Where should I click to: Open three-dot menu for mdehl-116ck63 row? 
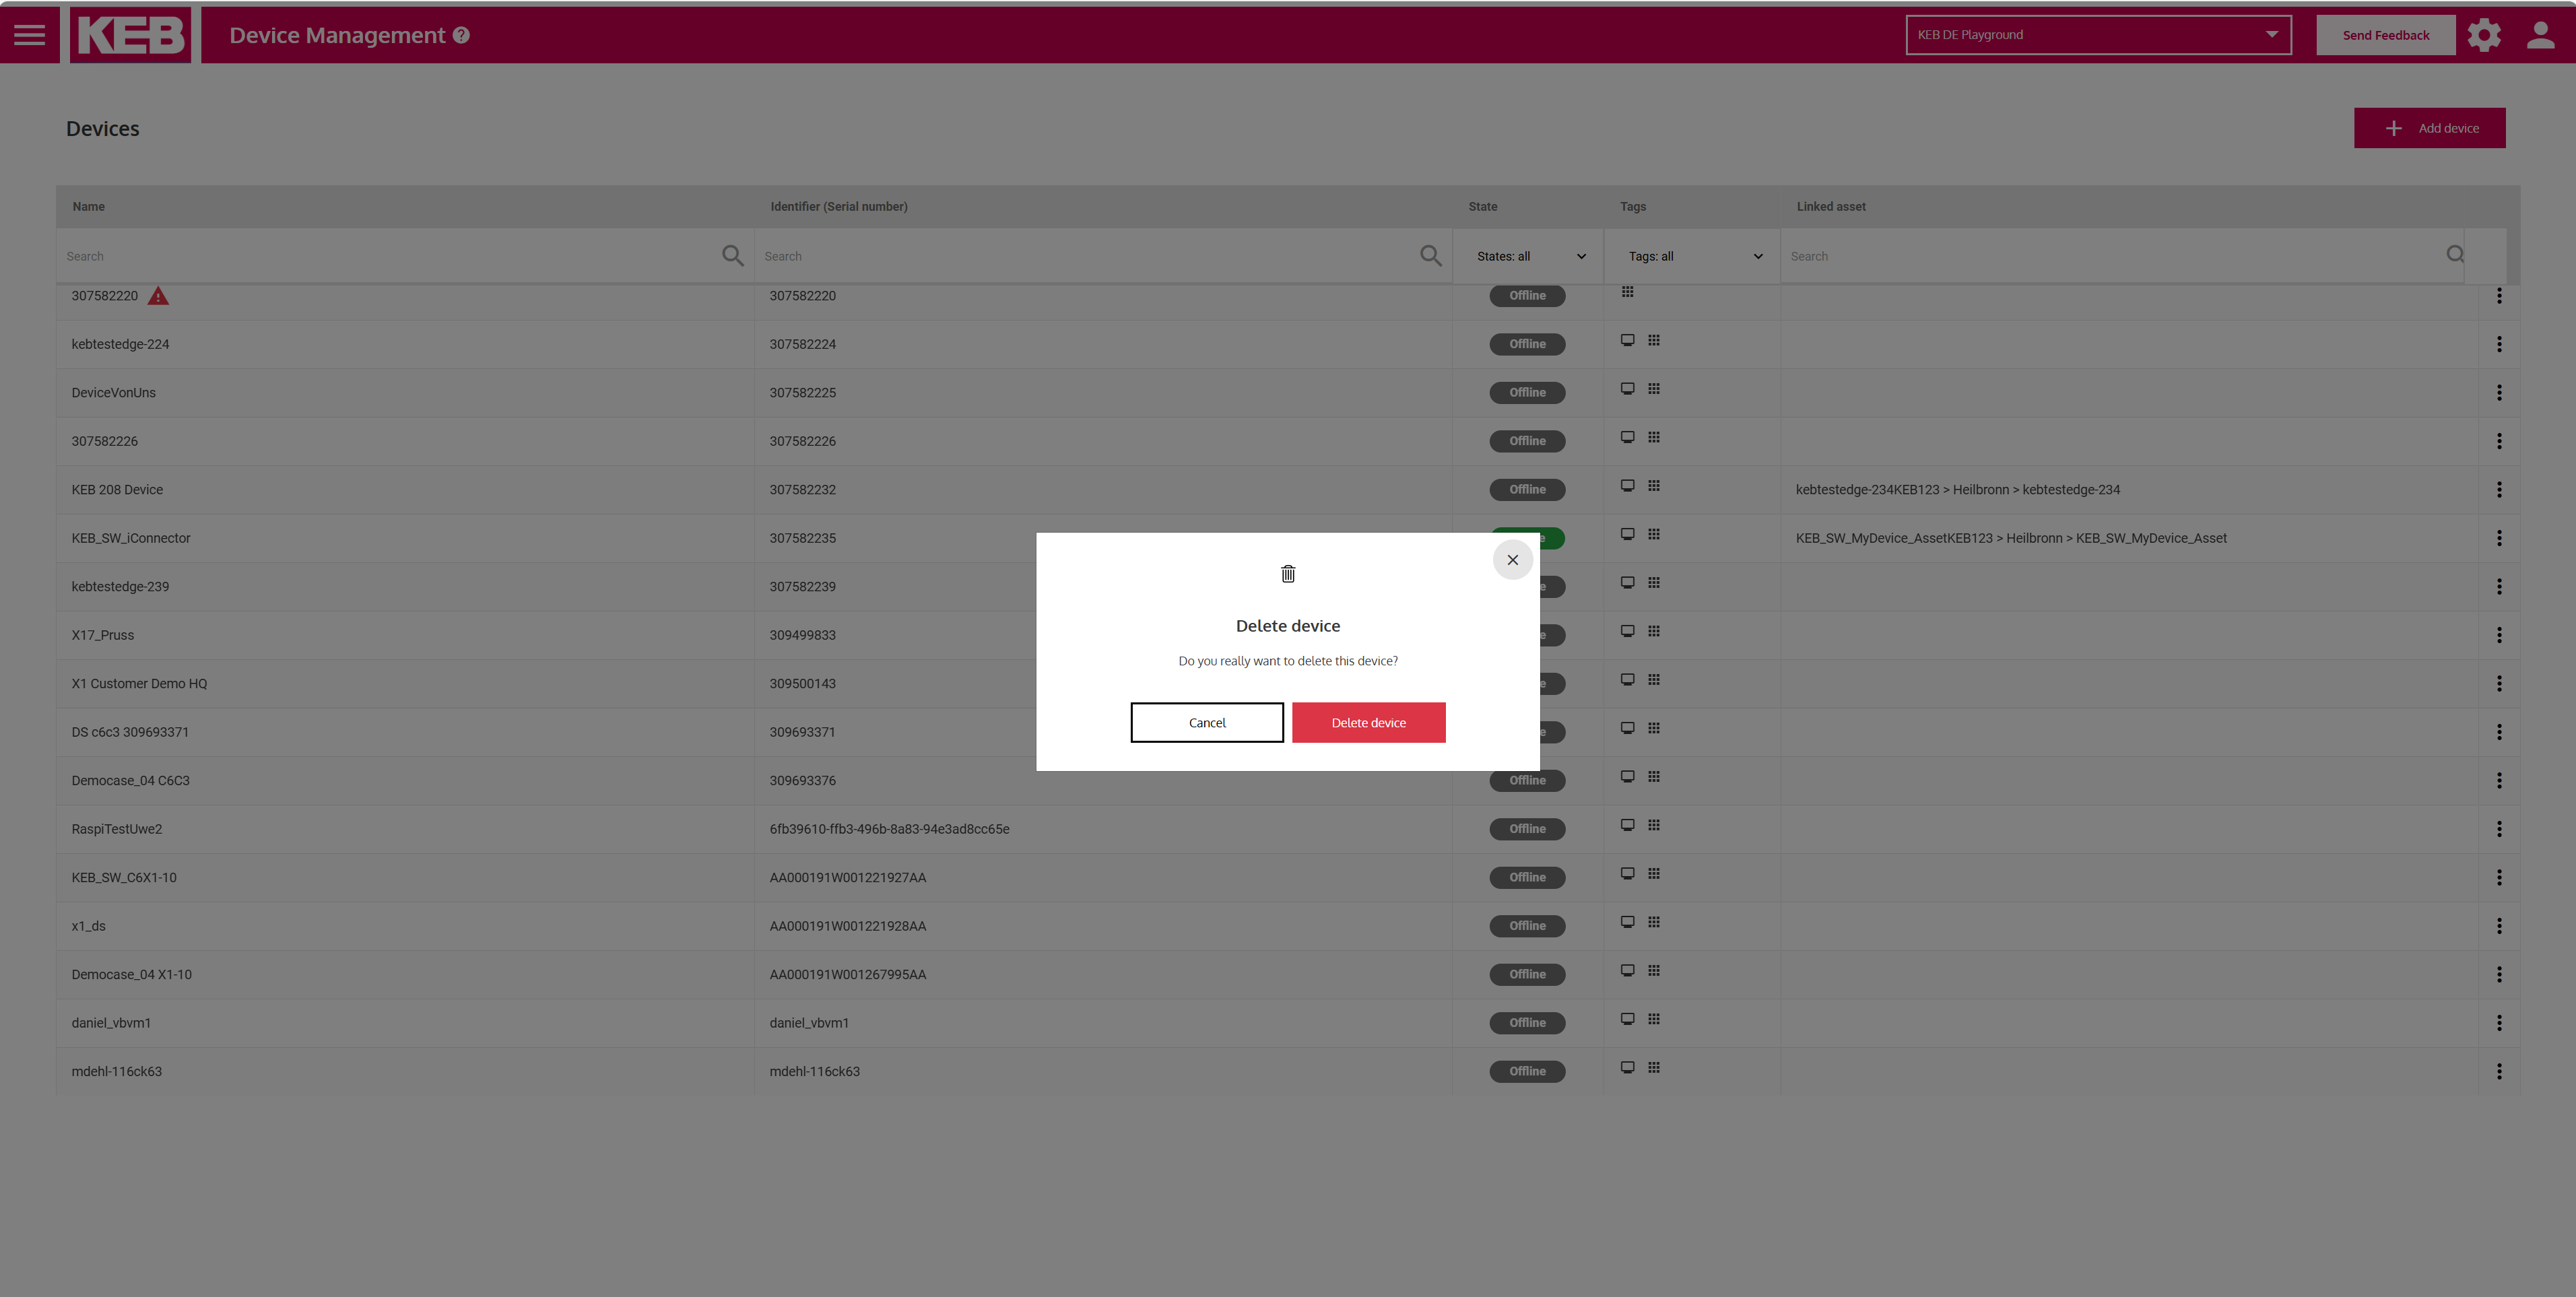click(2498, 1071)
